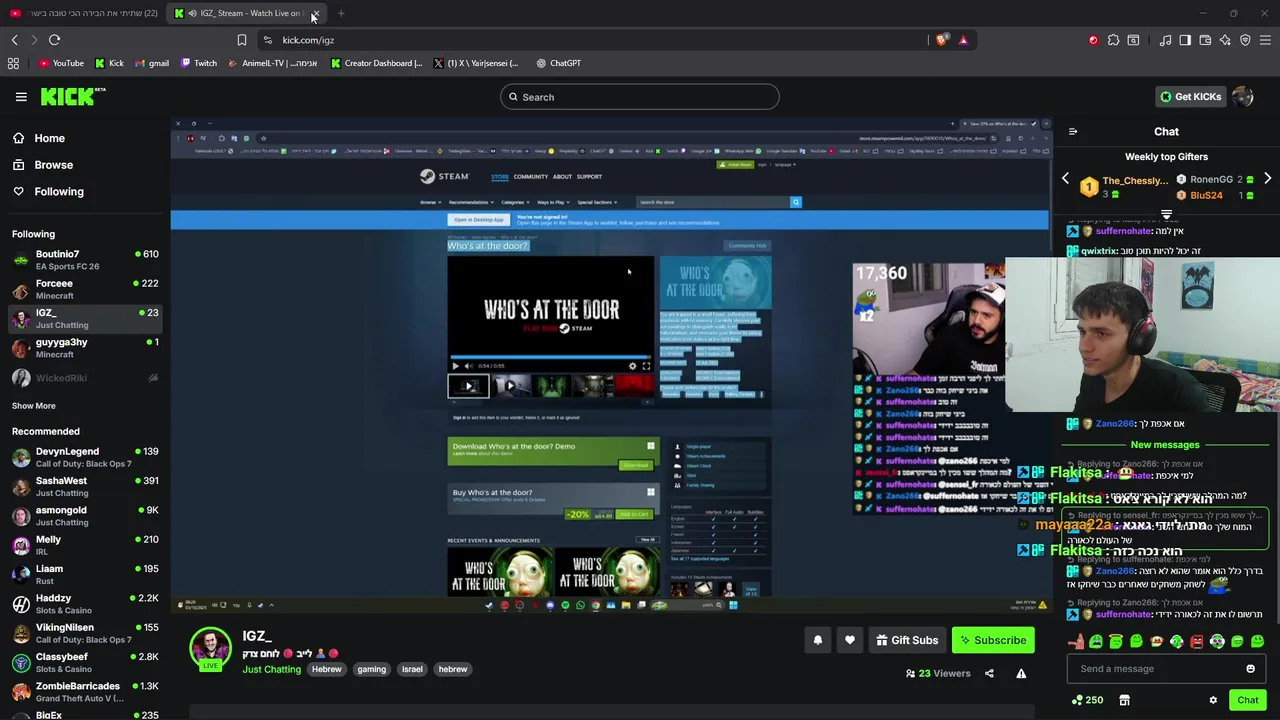Open the Twitch bookmark
The image size is (1280, 720).
pos(198,63)
